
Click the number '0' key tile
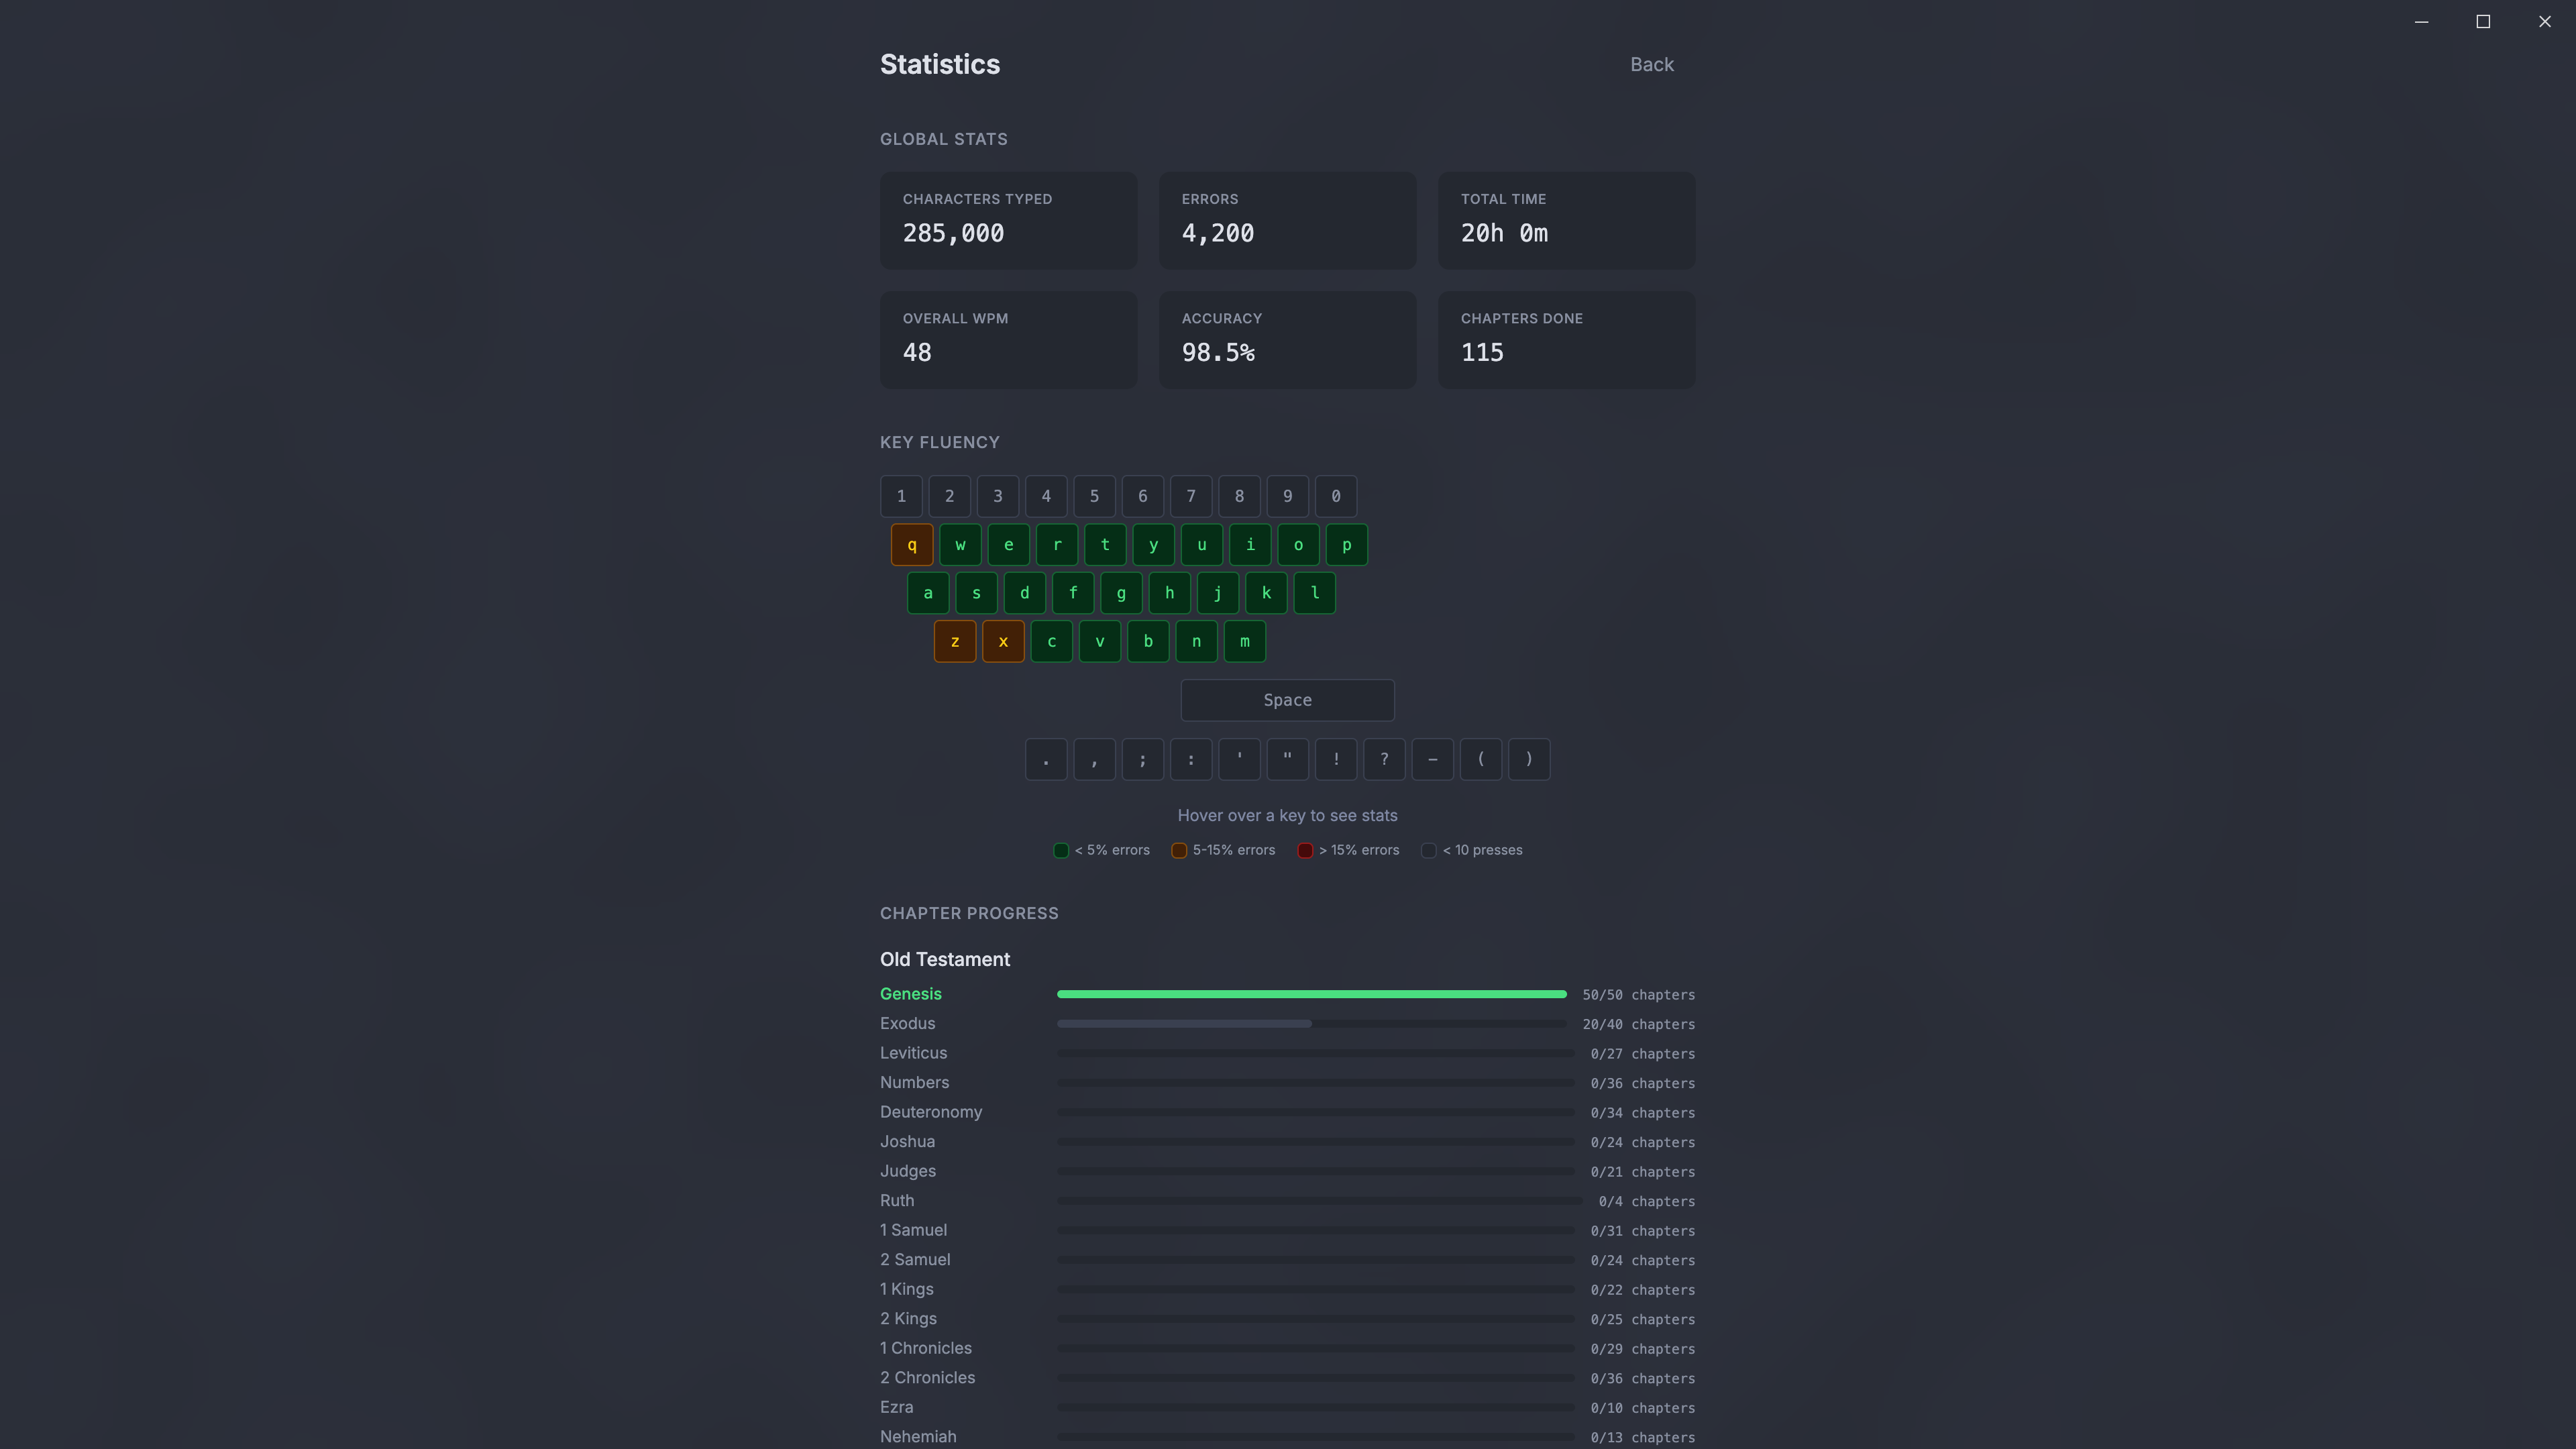click(1335, 496)
